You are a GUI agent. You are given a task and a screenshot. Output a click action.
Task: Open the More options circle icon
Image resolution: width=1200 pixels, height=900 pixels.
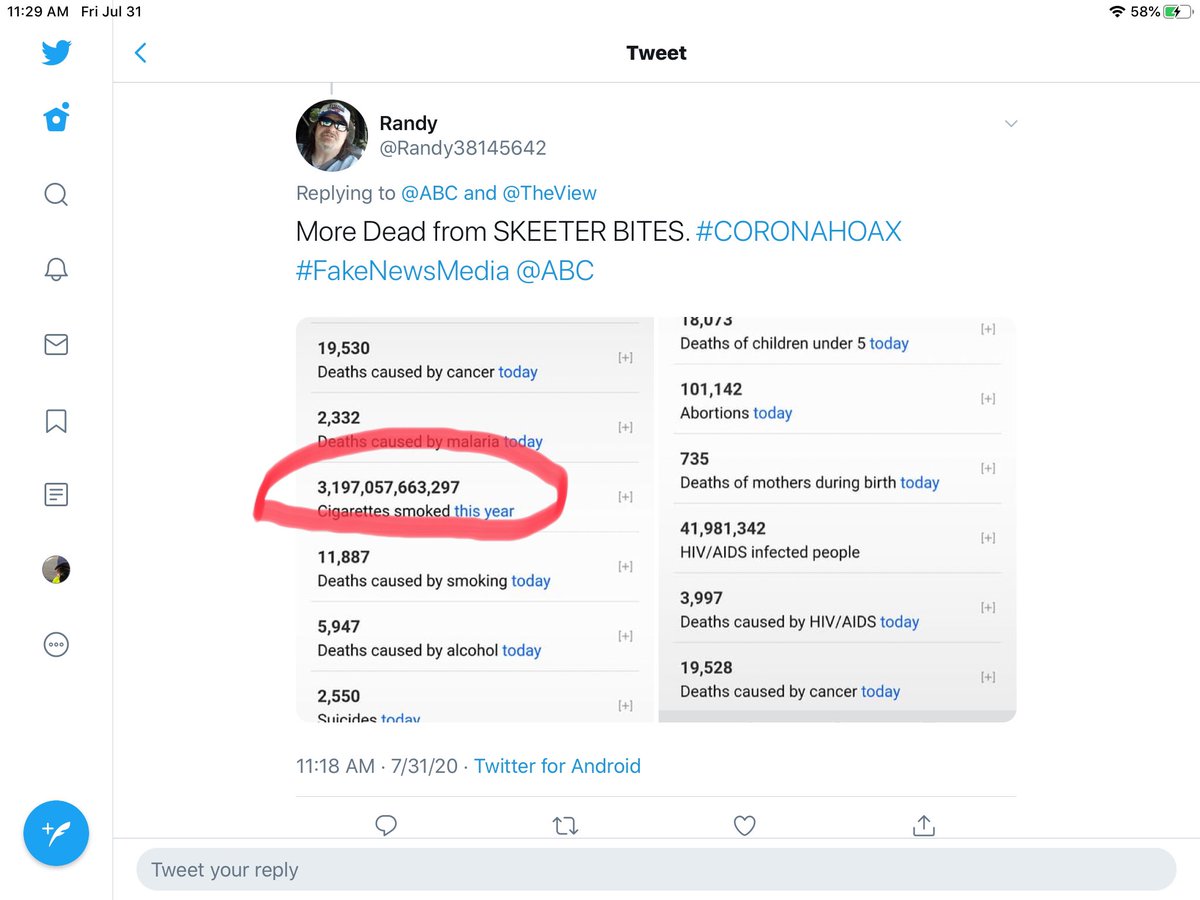pos(56,645)
